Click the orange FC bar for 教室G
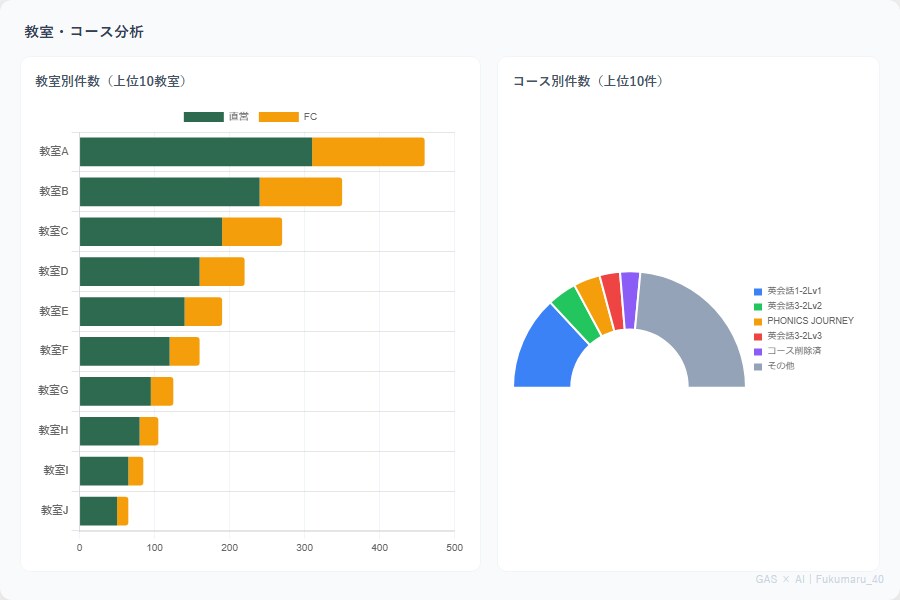900x600 pixels. coord(162,391)
